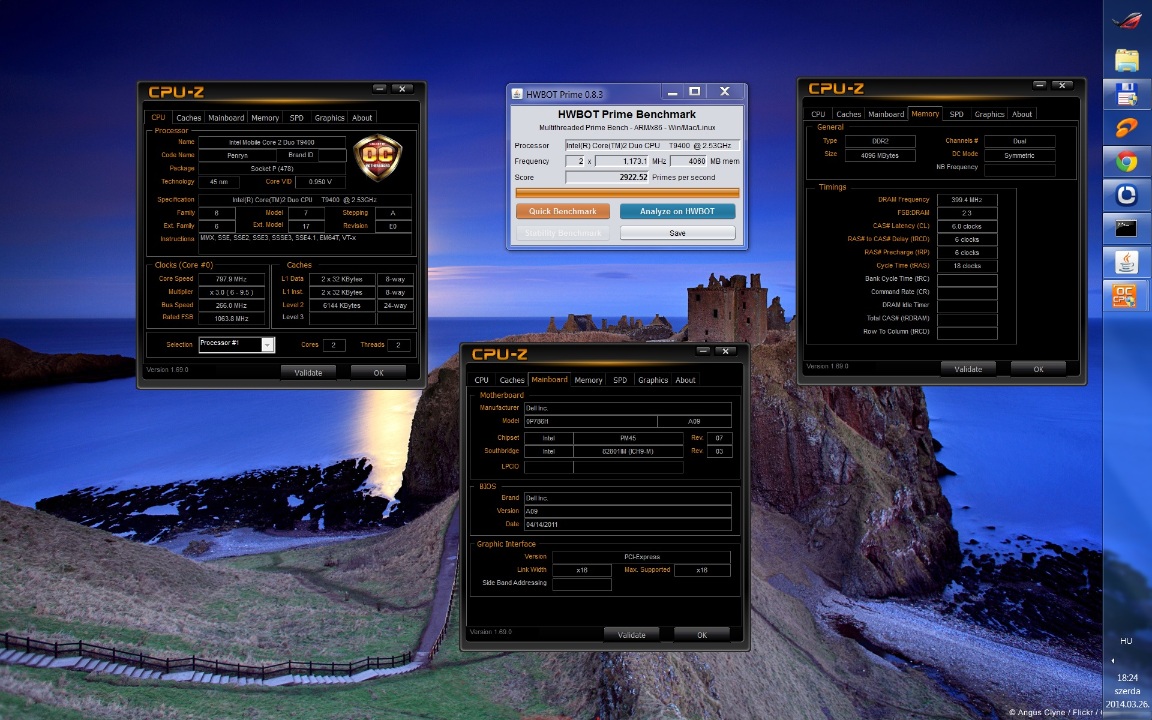Viewport: 1152px width, 720px height.
Task: Click the orange OC CPU-Z taskbar icon
Action: pyautogui.click(x=1126, y=296)
